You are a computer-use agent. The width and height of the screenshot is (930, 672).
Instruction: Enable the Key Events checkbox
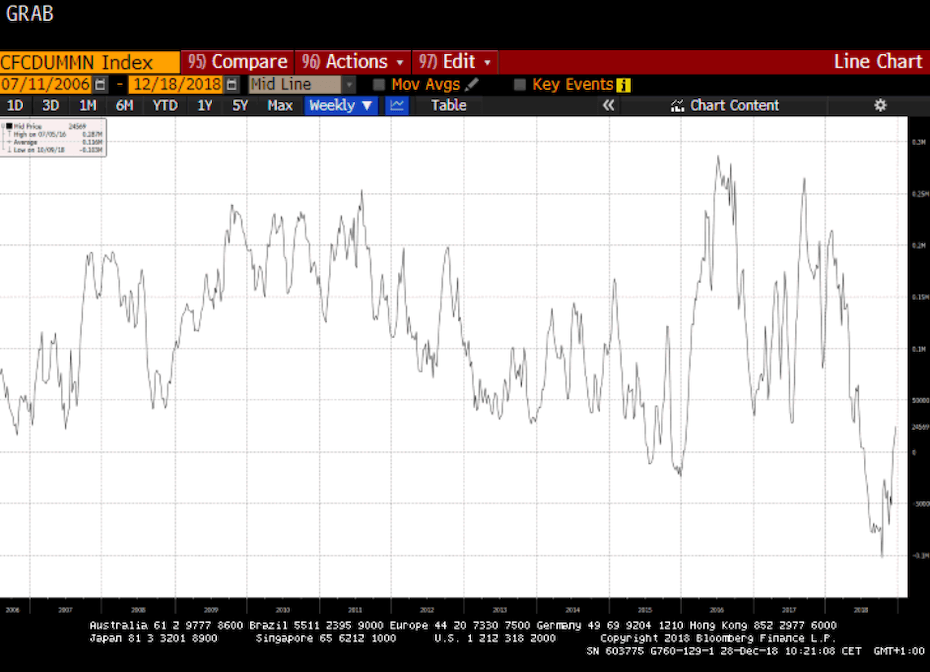click(520, 85)
